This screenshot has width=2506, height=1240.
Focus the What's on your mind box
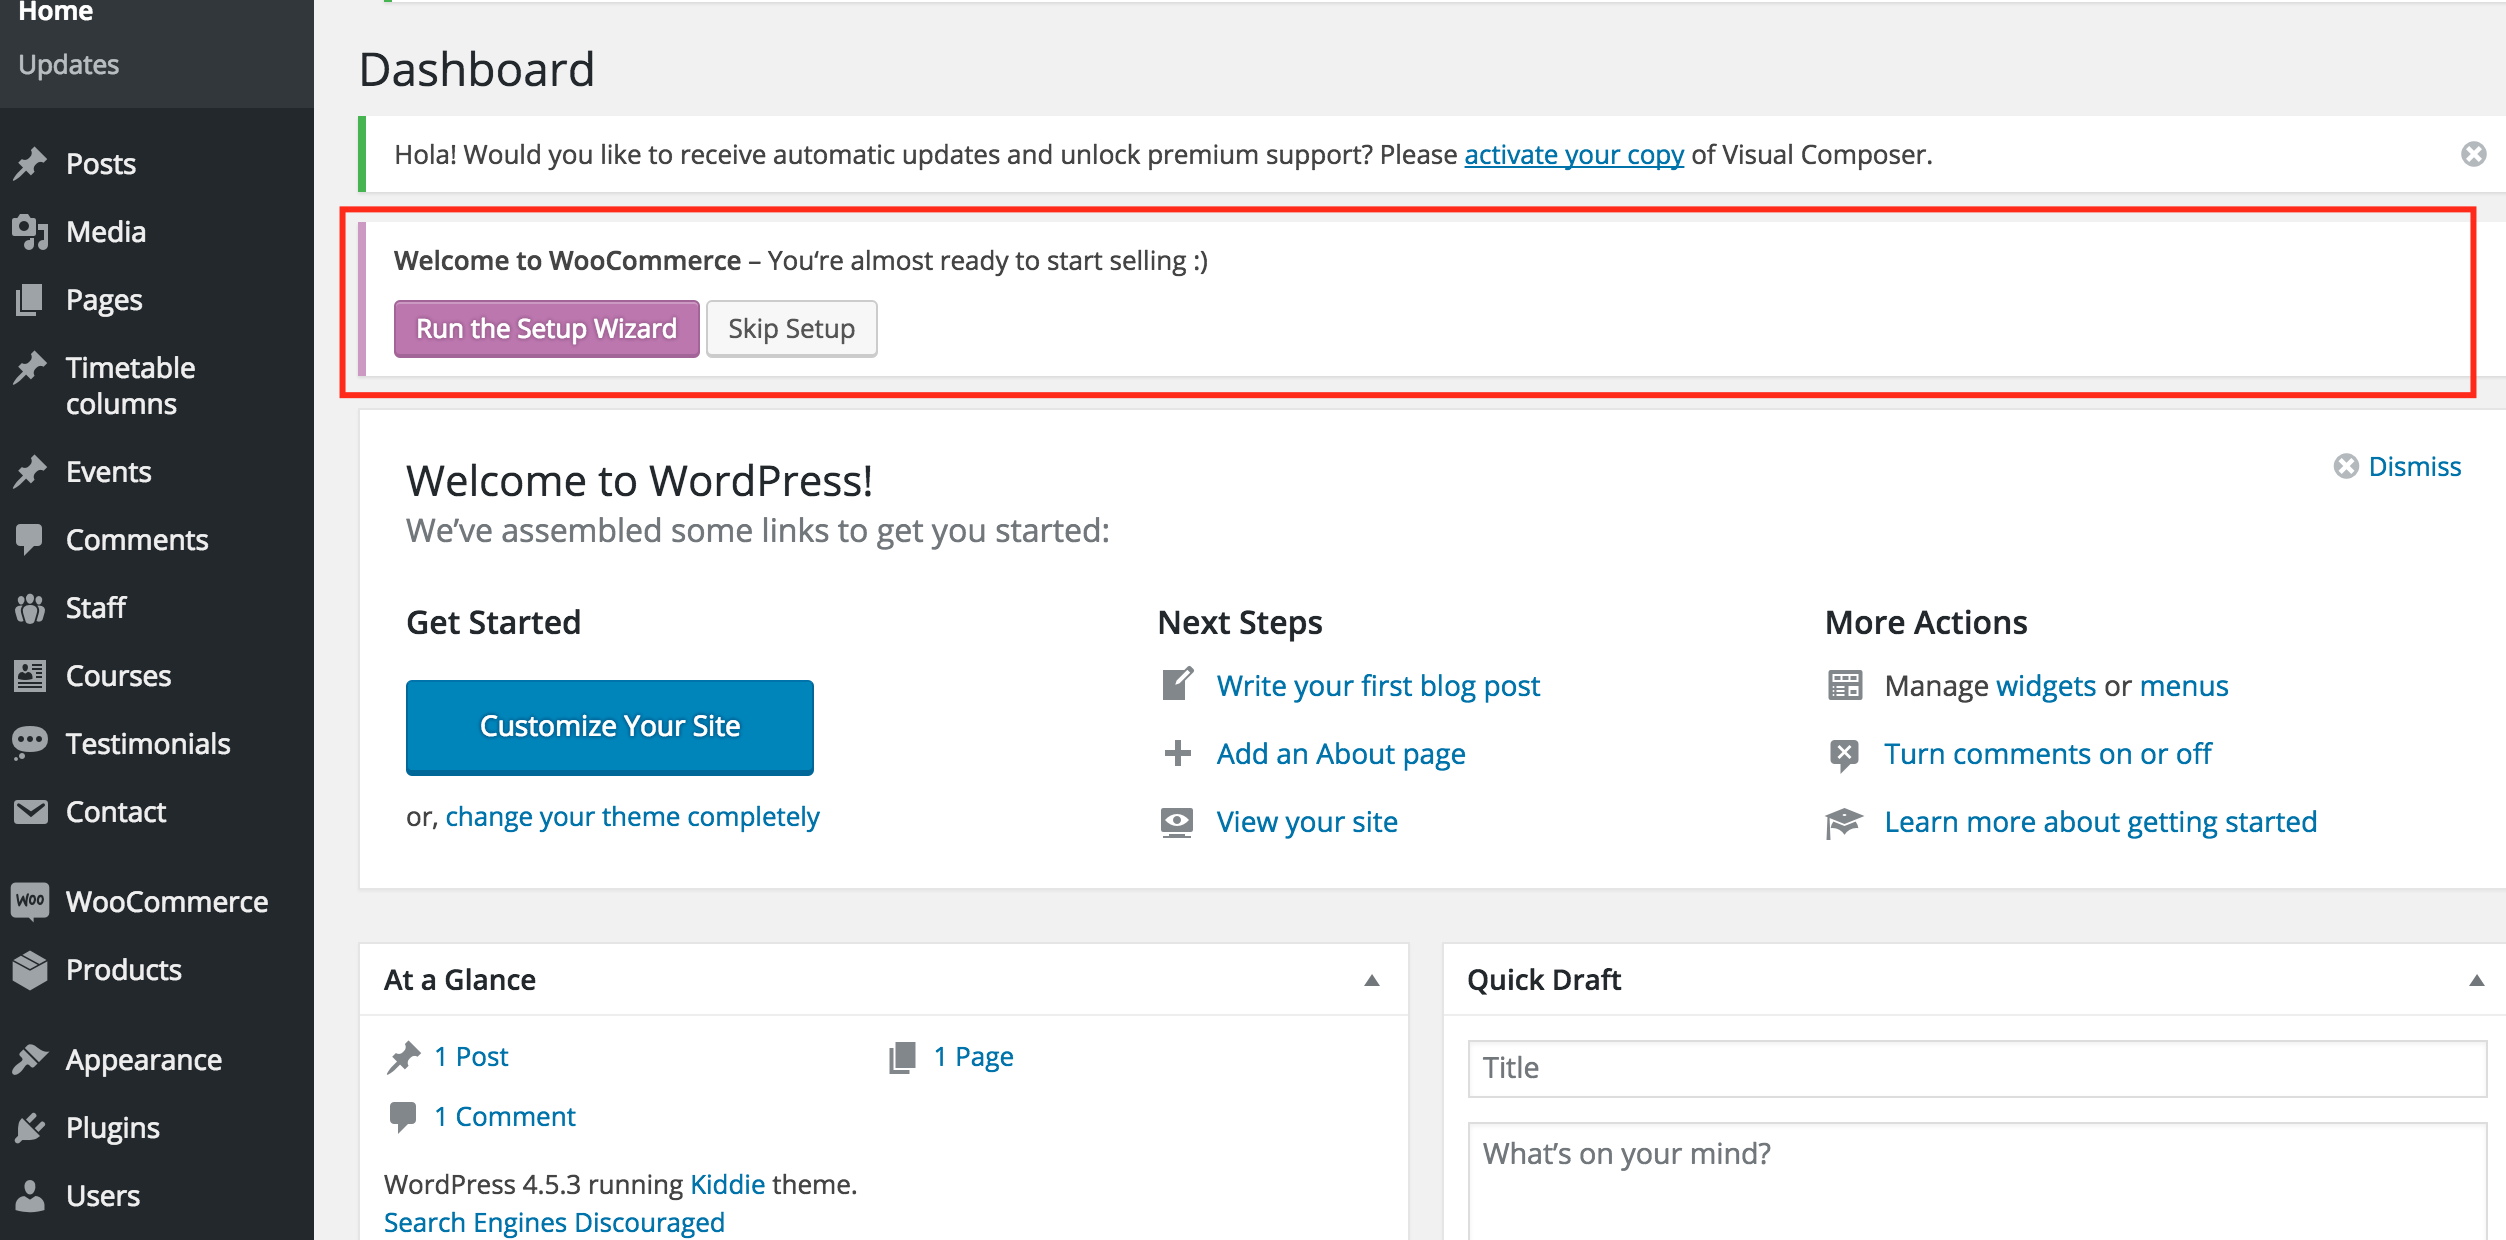point(1976,1182)
